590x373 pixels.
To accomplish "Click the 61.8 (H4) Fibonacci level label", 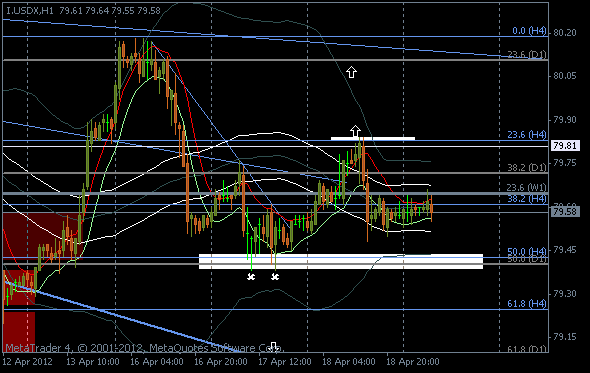I will point(527,303).
